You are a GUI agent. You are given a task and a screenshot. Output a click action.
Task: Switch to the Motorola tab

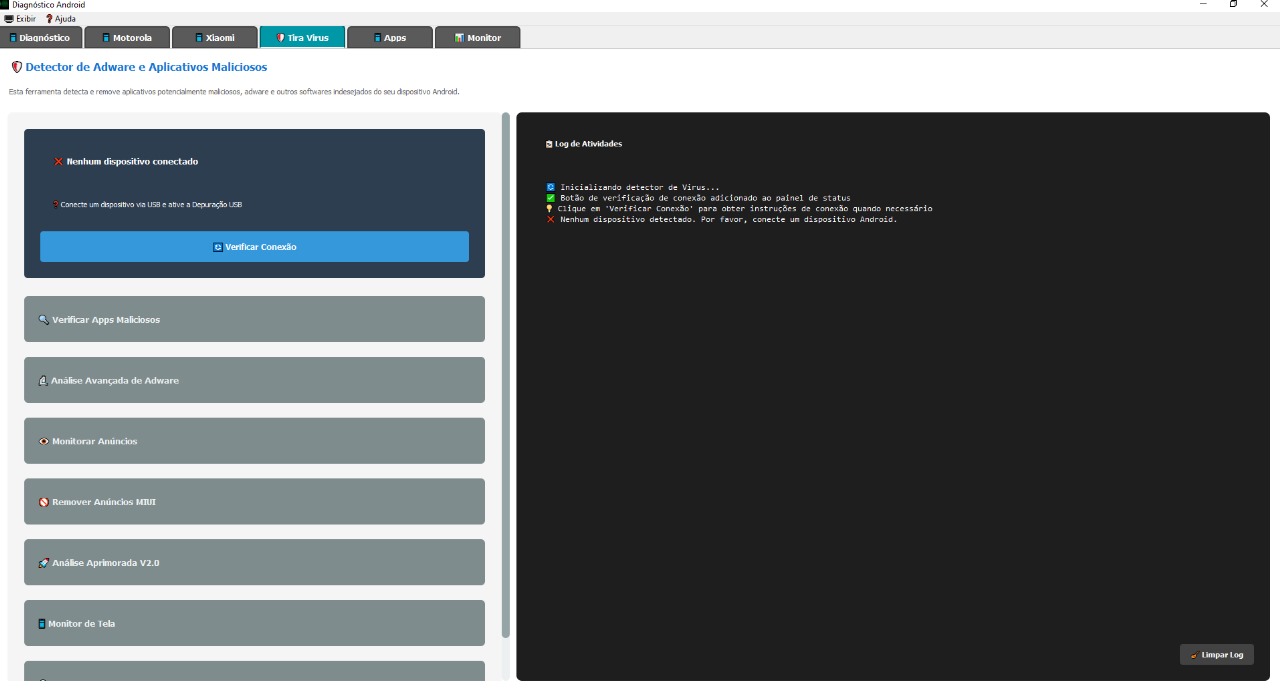click(126, 38)
